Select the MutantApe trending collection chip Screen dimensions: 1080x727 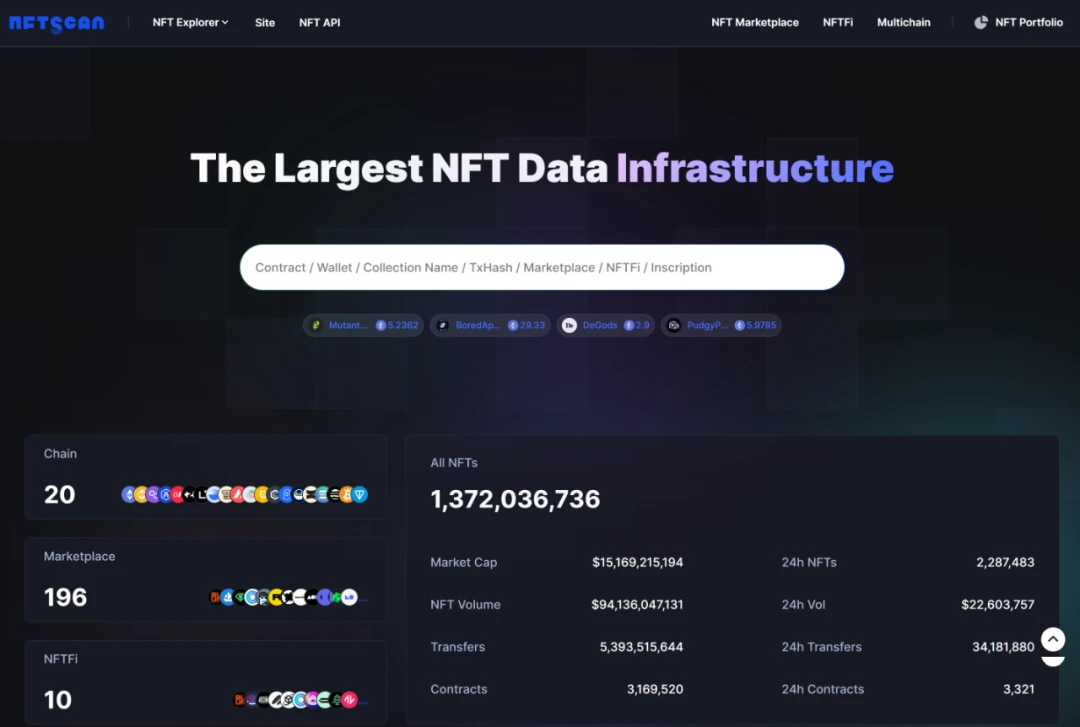pos(363,325)
